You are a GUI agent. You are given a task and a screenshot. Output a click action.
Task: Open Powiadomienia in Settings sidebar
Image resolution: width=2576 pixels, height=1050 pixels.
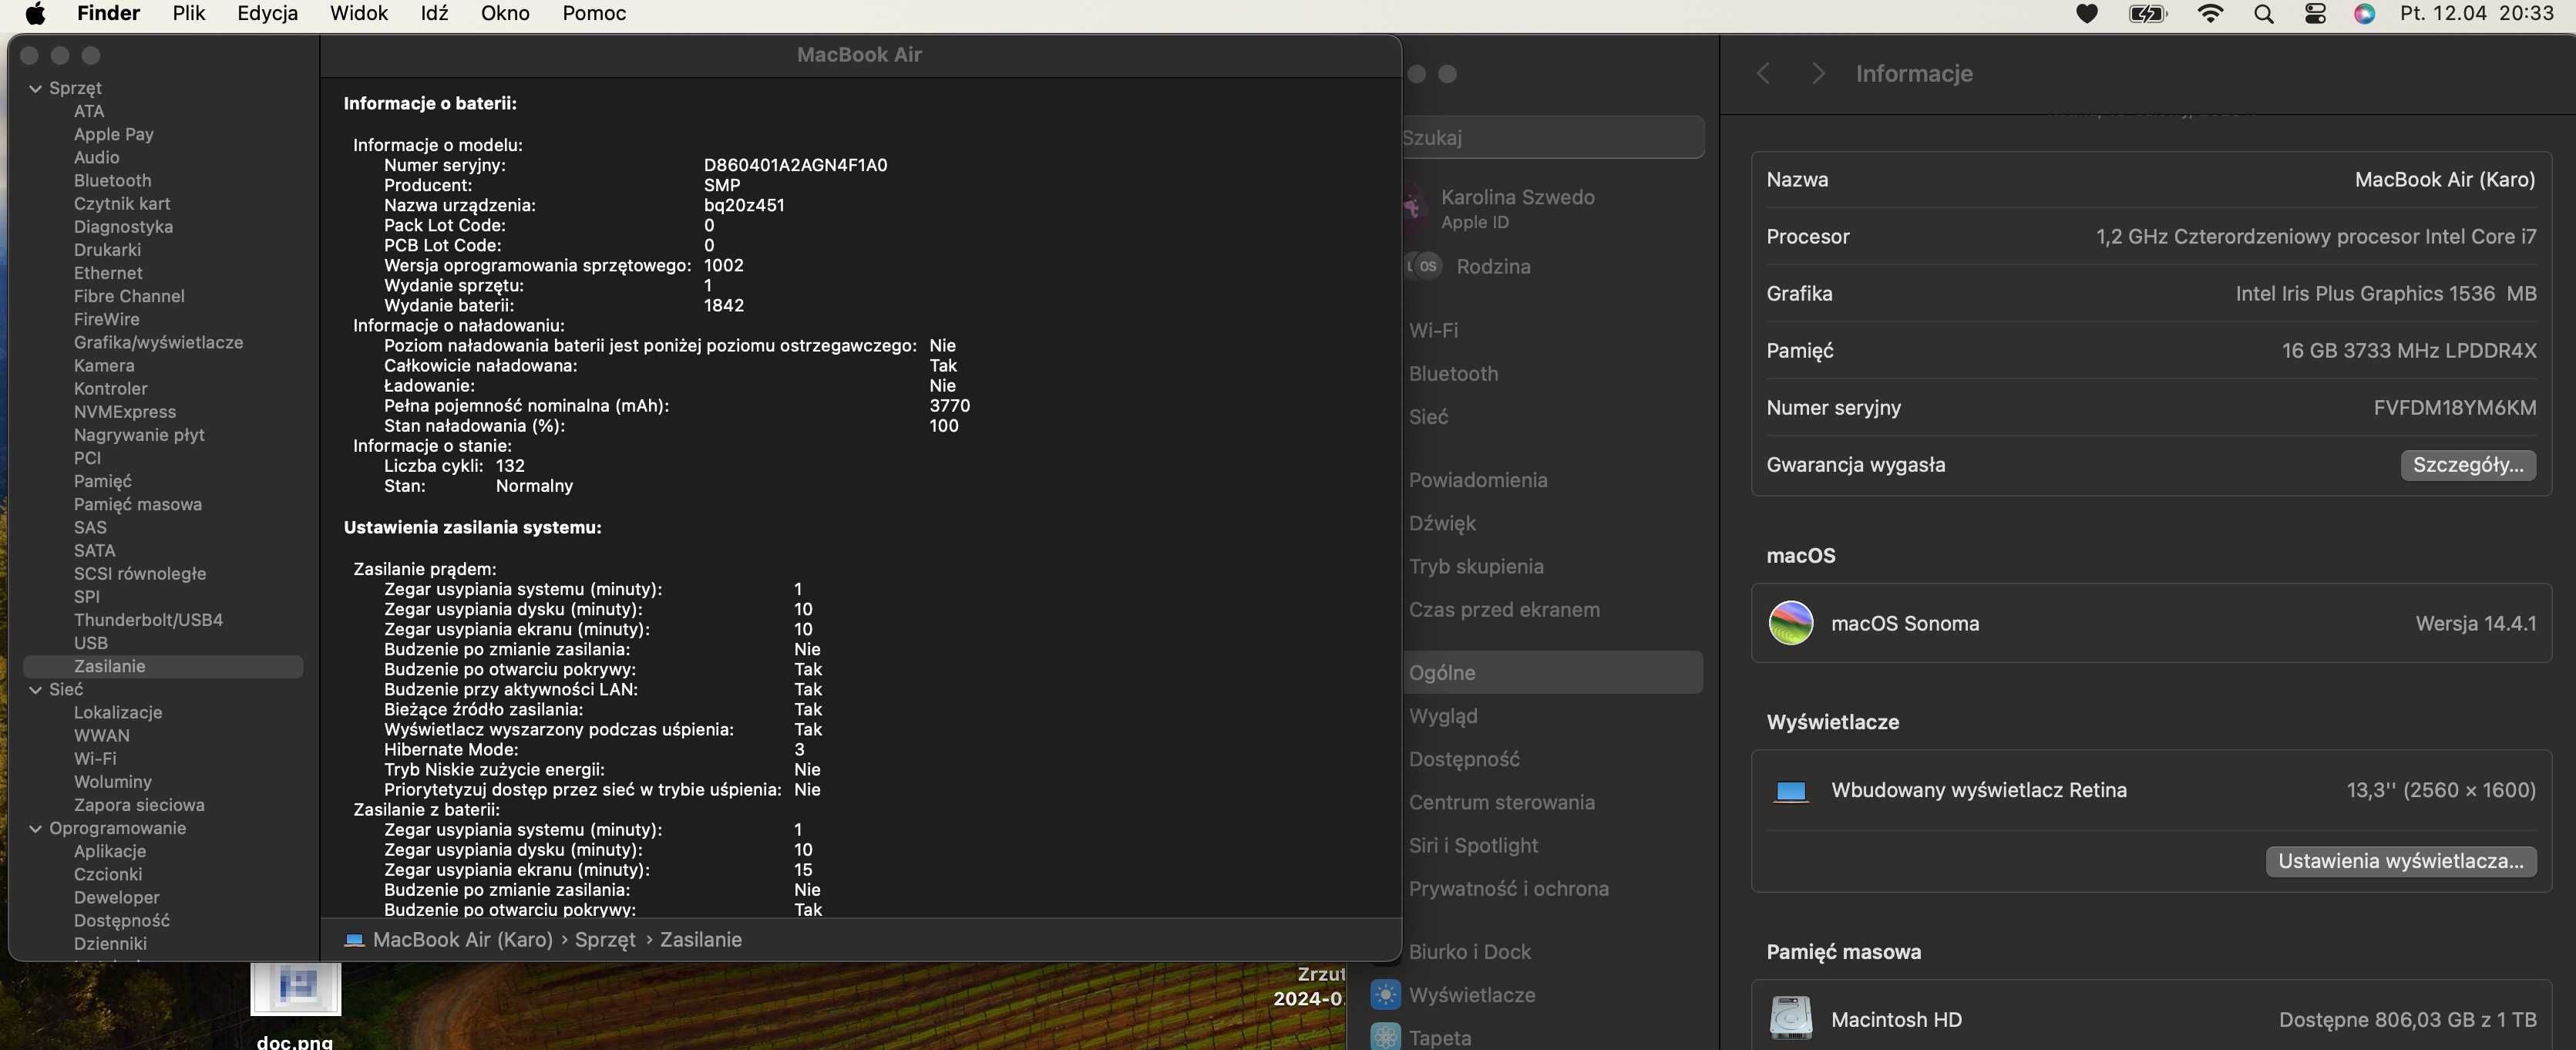[1478, 480]
